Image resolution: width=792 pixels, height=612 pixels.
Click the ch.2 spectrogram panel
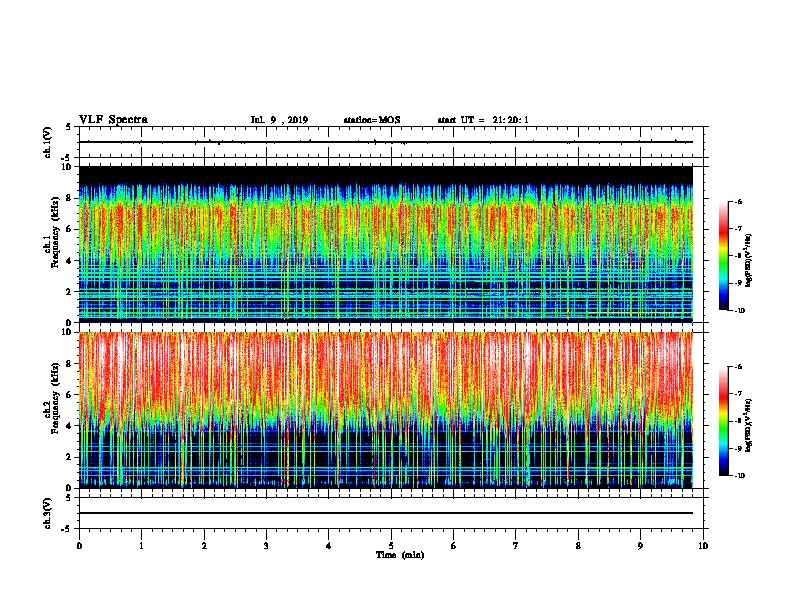click(x=386, y=410)
